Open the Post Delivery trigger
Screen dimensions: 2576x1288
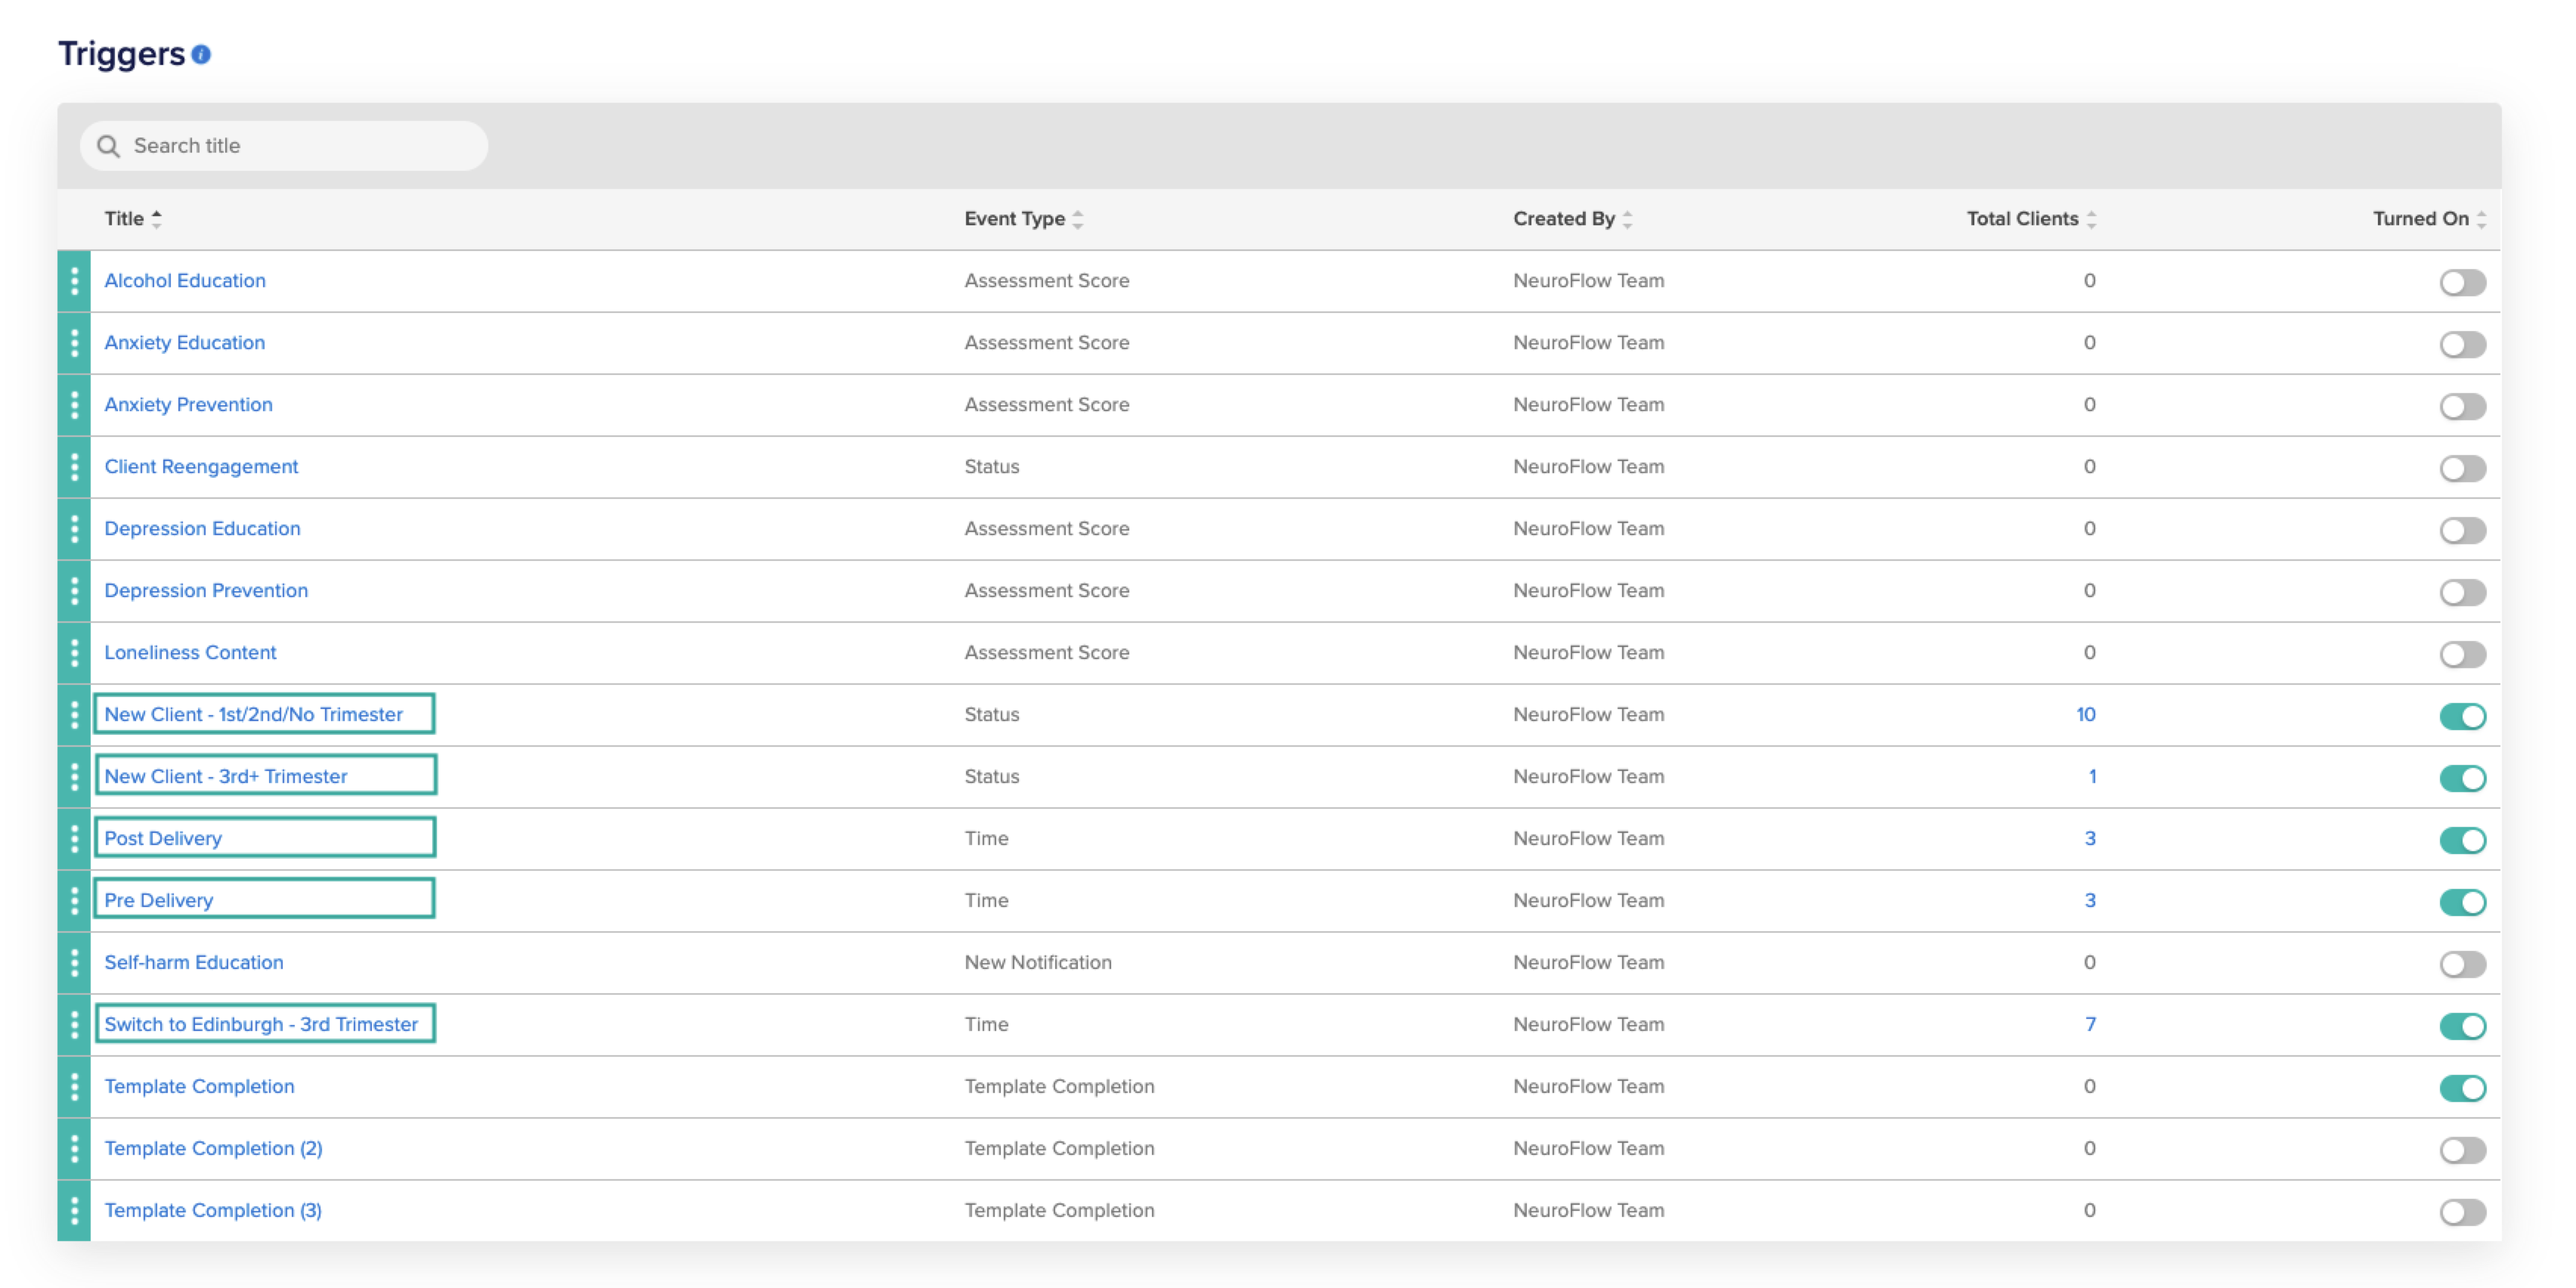coord(163,839)
